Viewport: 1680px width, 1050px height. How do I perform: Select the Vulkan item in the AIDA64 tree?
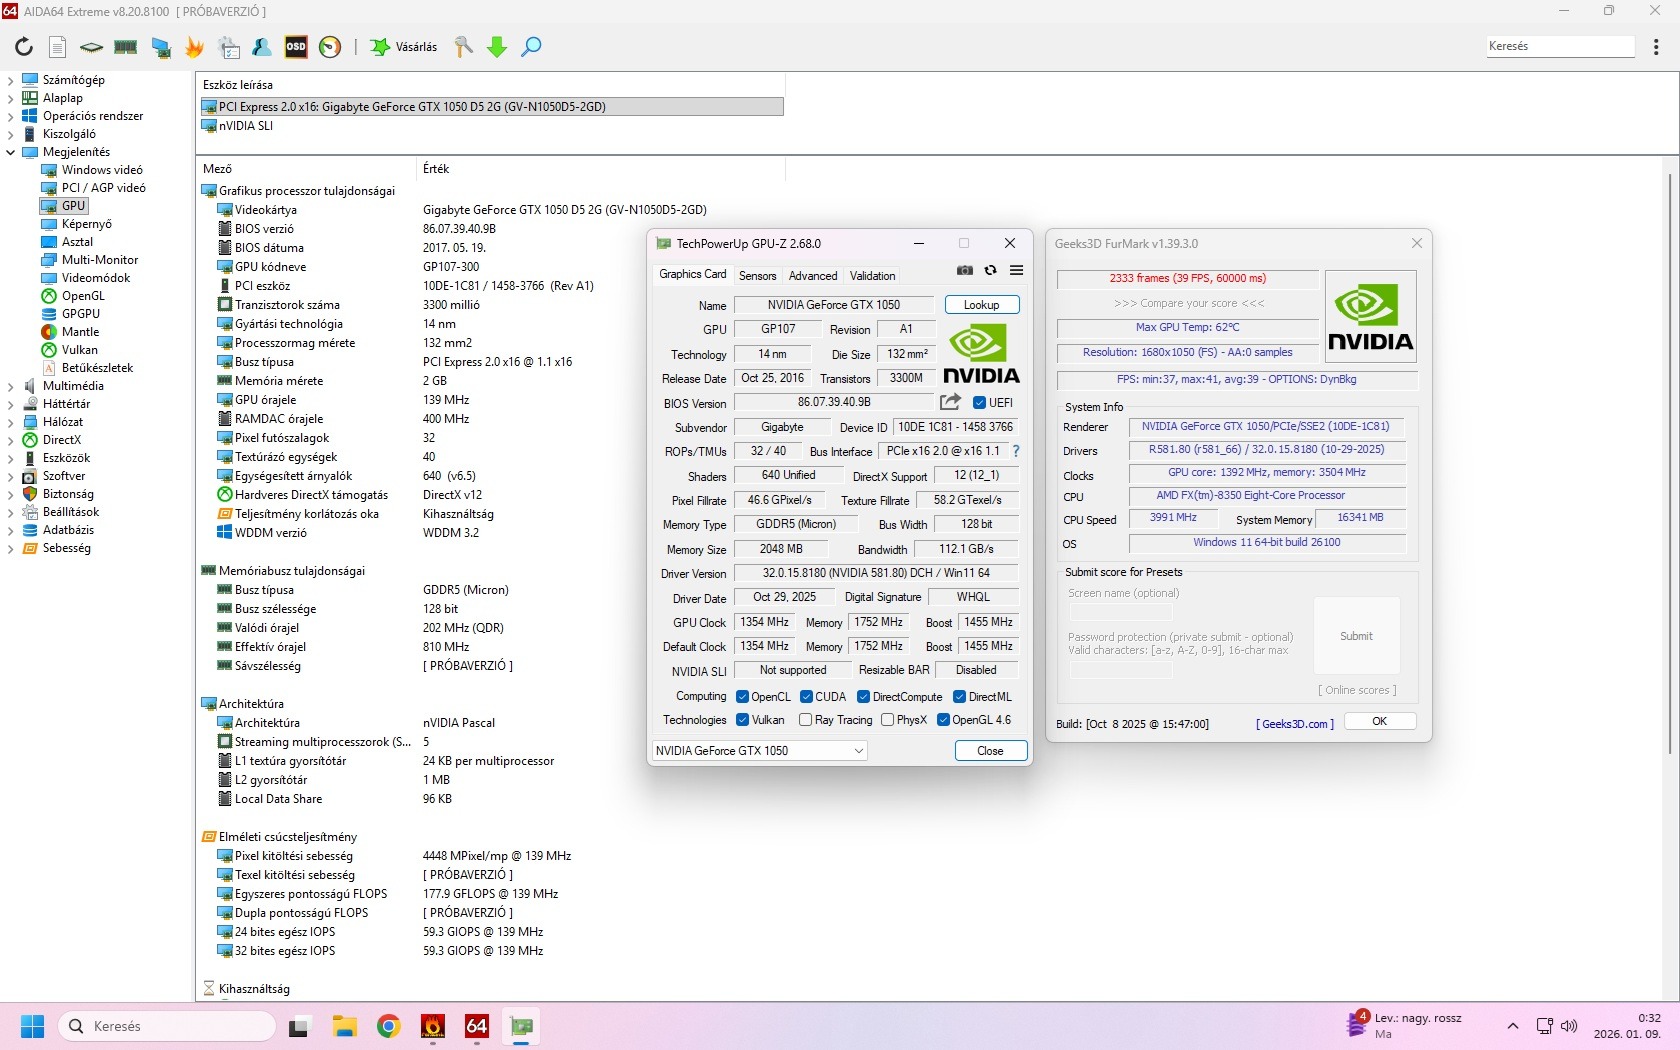point(80,350)
